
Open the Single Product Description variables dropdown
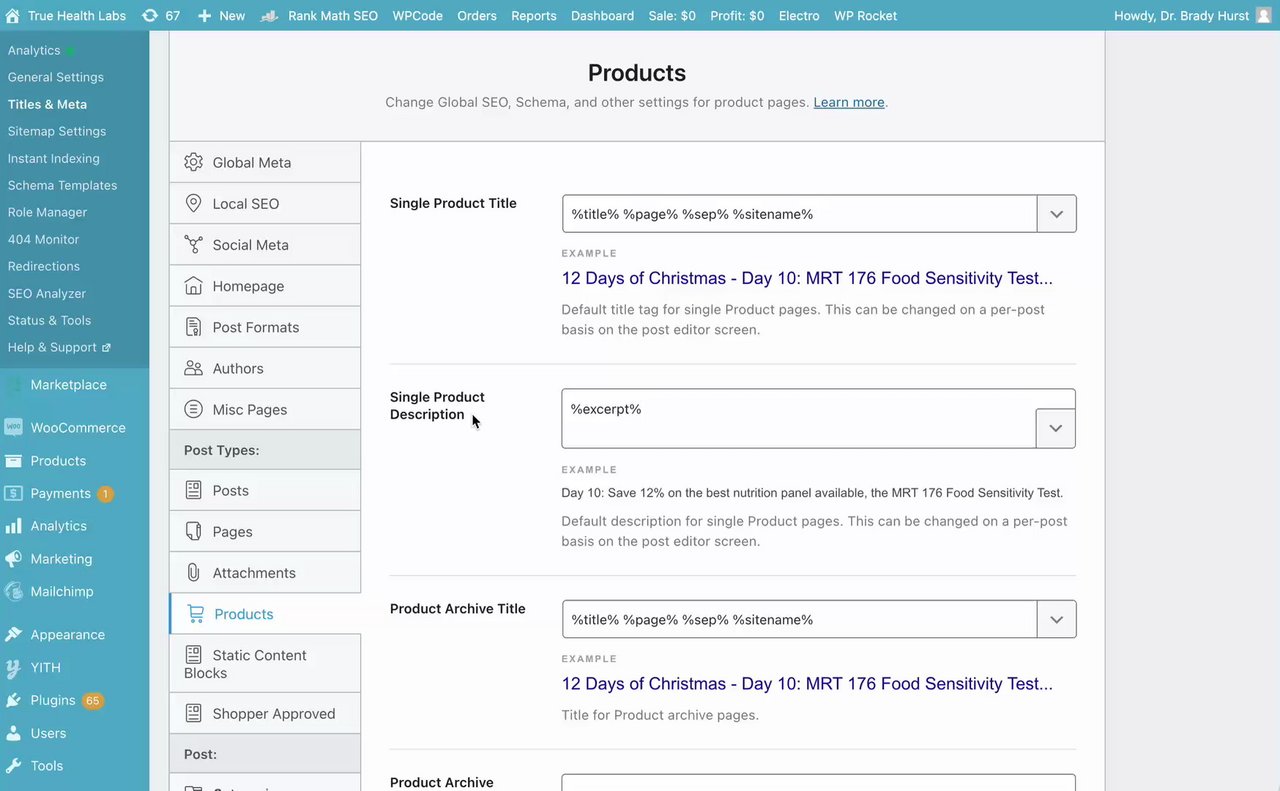tap(1055, 428)
